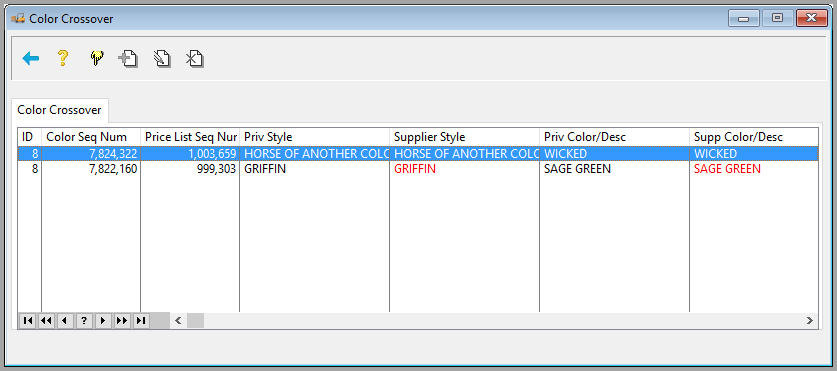Select the Color Crossover tab
837x371 pixels.
(x=59, y=110)
